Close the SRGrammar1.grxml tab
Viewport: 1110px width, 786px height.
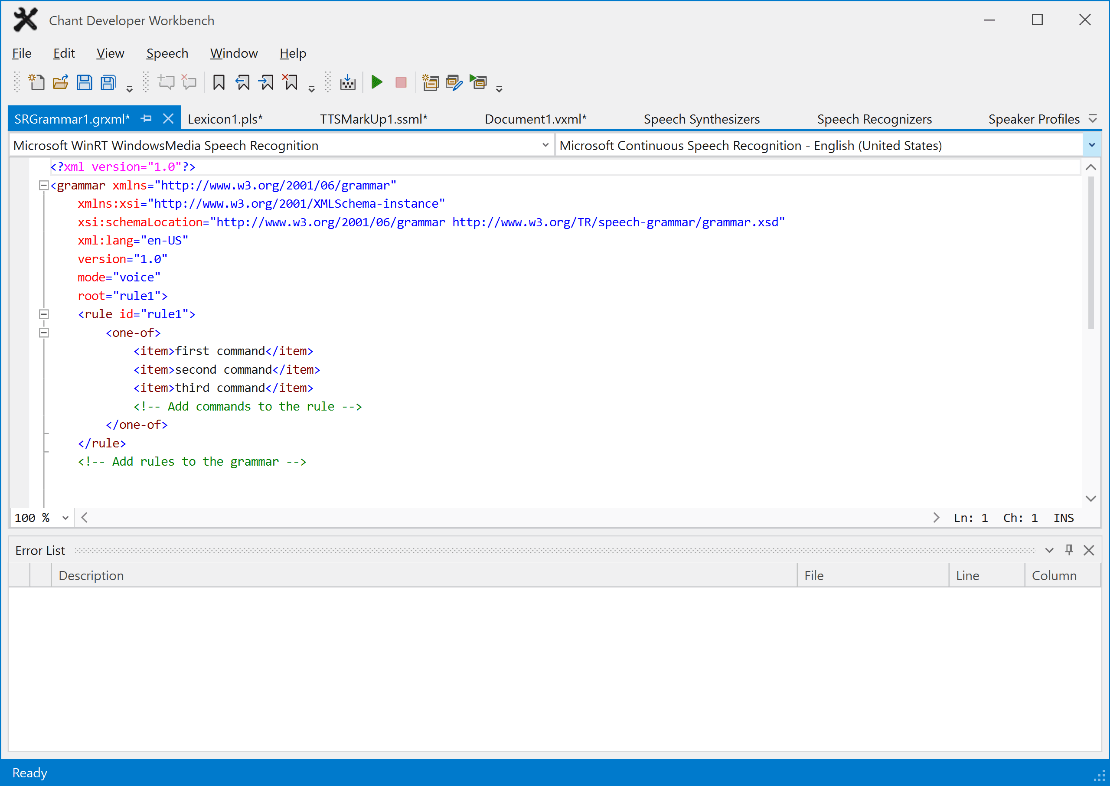pos(168,119)
